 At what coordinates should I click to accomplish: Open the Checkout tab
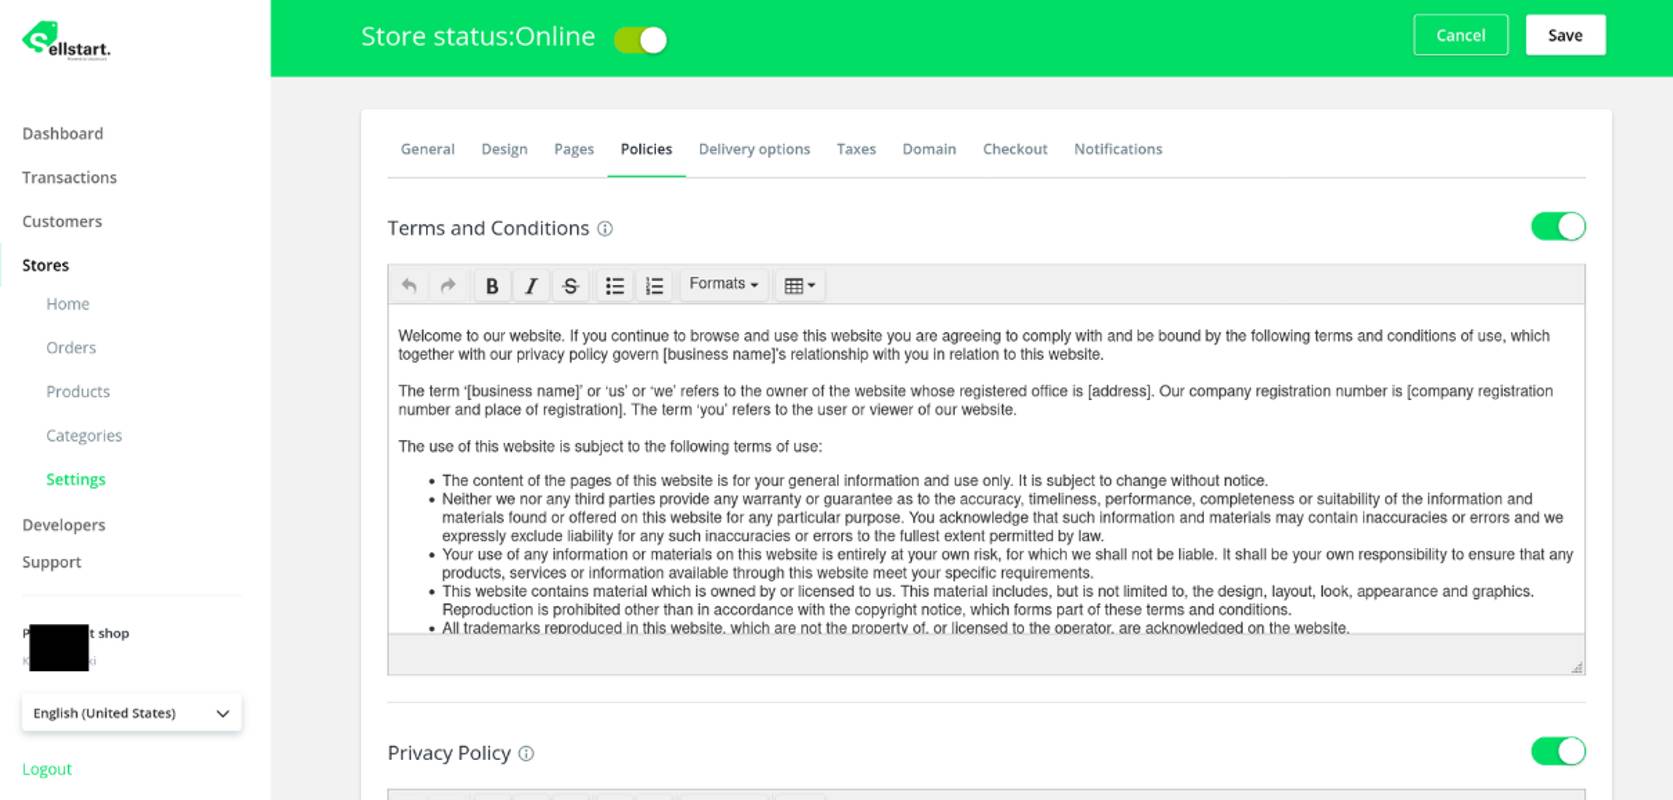point(1014,149)
